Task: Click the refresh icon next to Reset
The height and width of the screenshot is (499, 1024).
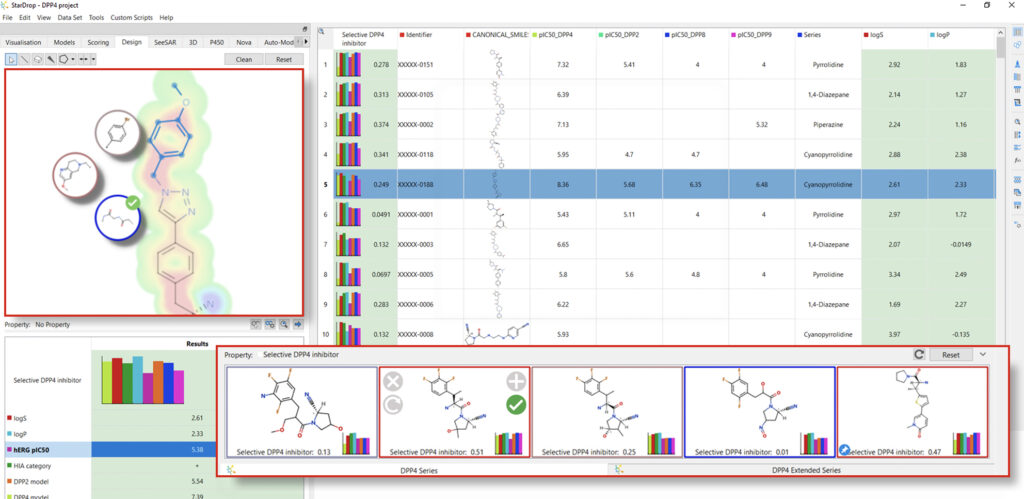Action: coord(918,354)
